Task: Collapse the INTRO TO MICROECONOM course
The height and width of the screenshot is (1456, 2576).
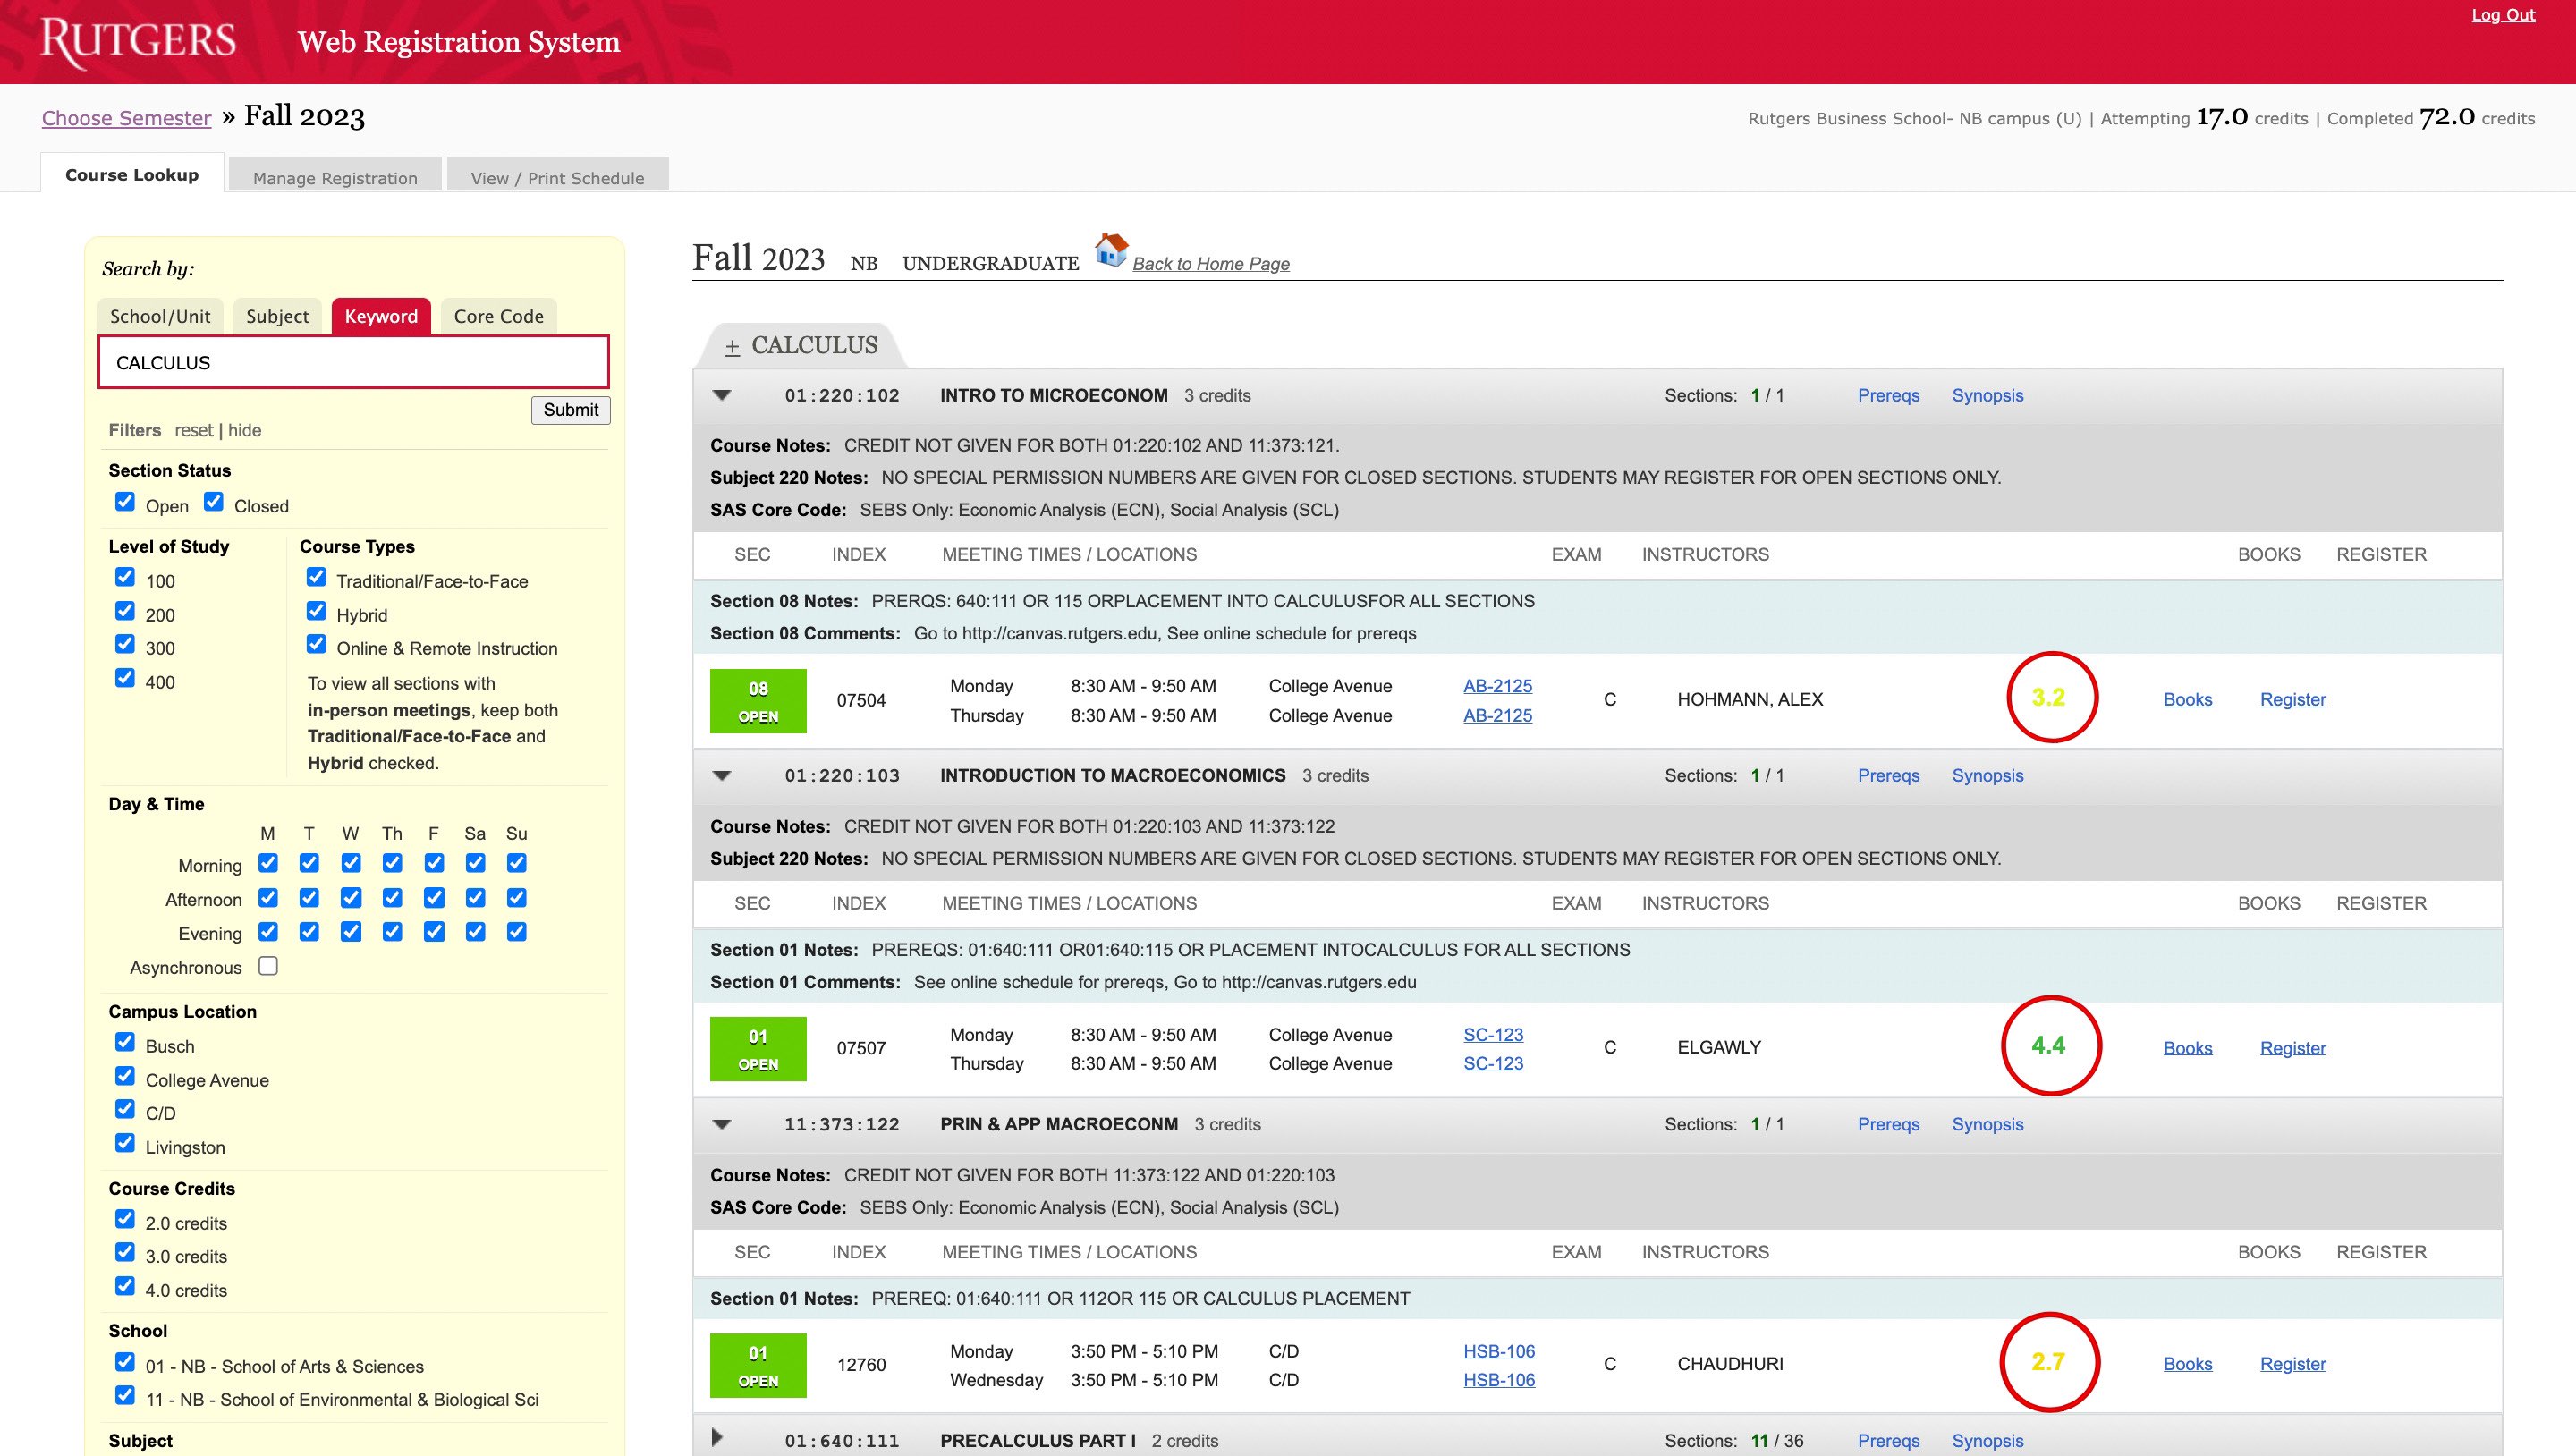Action: click(722, 395)
